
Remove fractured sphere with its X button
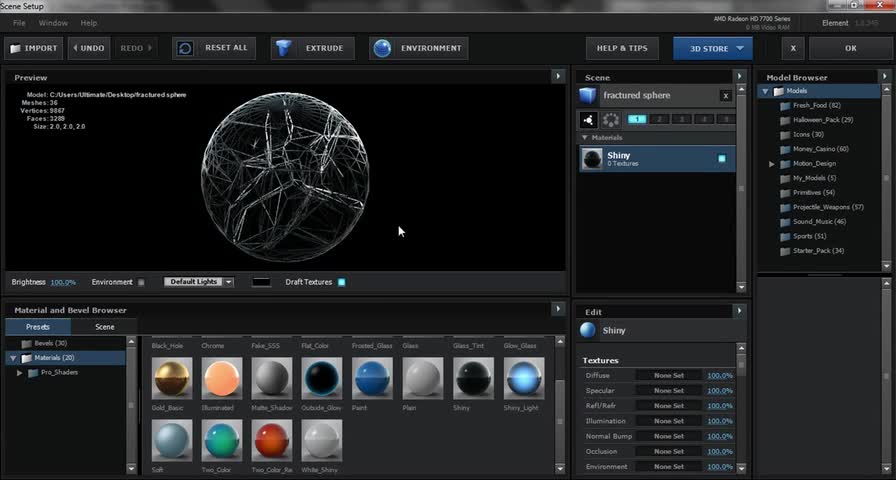(x=725, y=96)
